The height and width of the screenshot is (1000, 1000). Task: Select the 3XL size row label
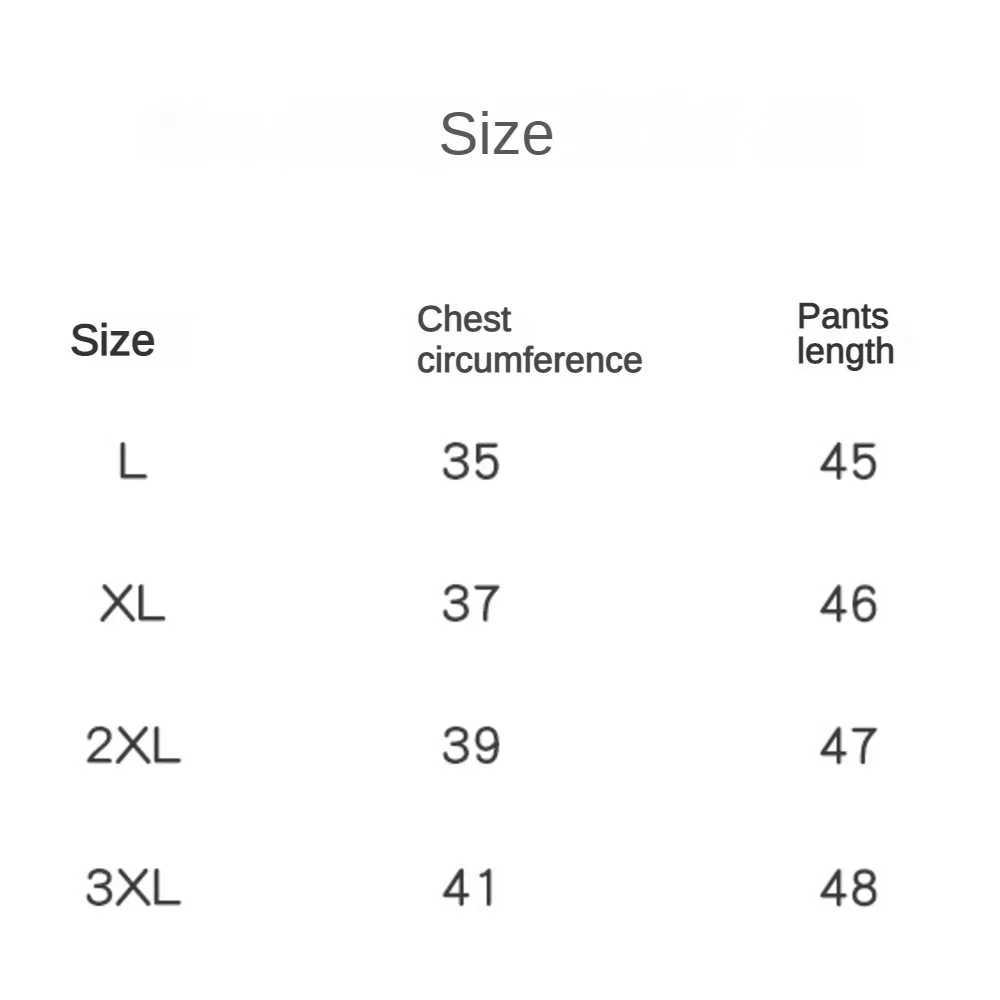[x=133, y=888]
